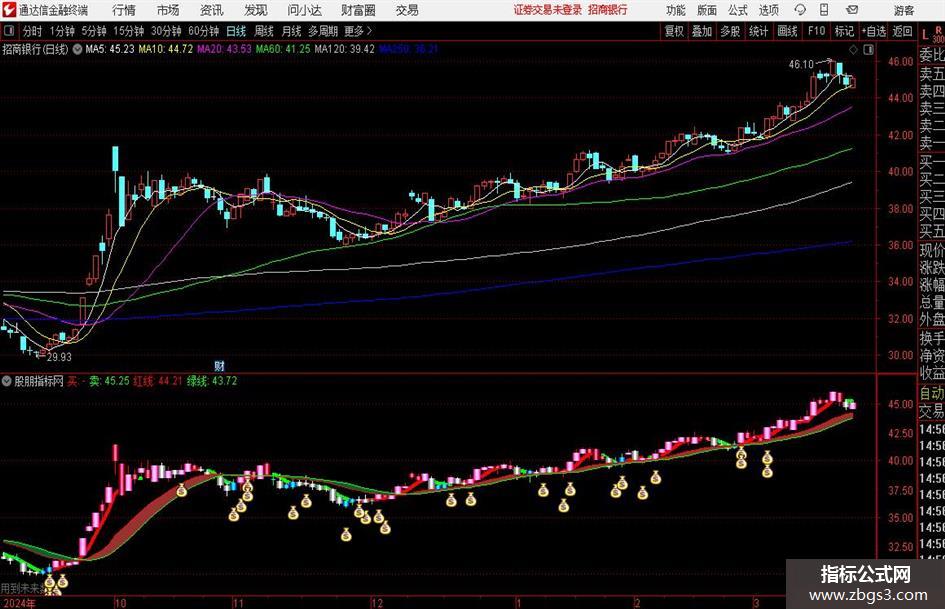945x609 pixels.
Task: Click the 证券交易未登录 login link
Action: [548, 10]
